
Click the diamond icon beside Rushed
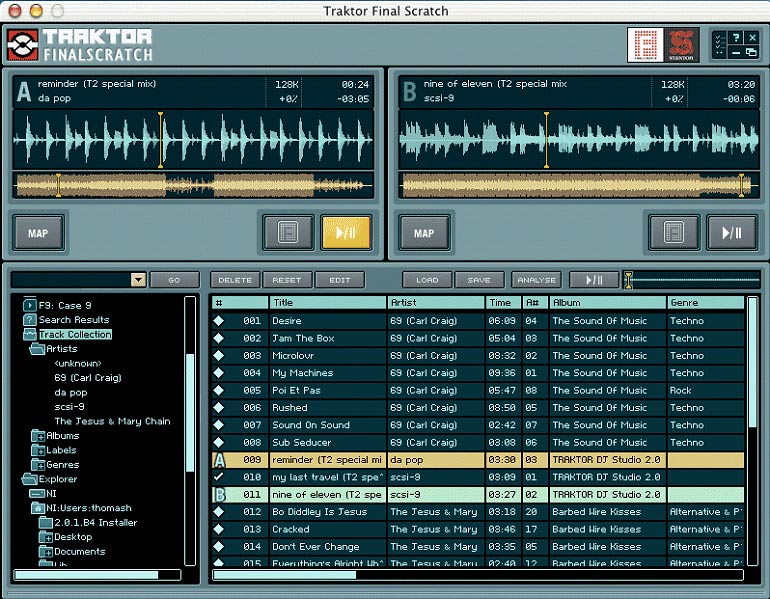(x=219, y=408)
